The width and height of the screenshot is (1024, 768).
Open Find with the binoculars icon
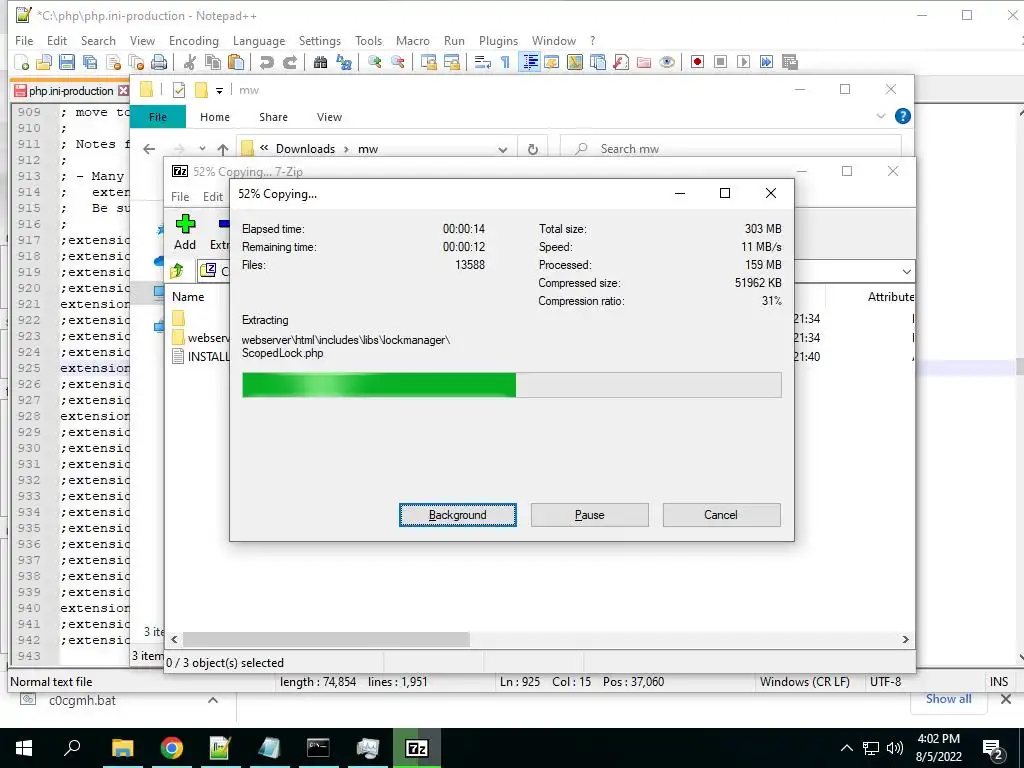coord(320,62)
